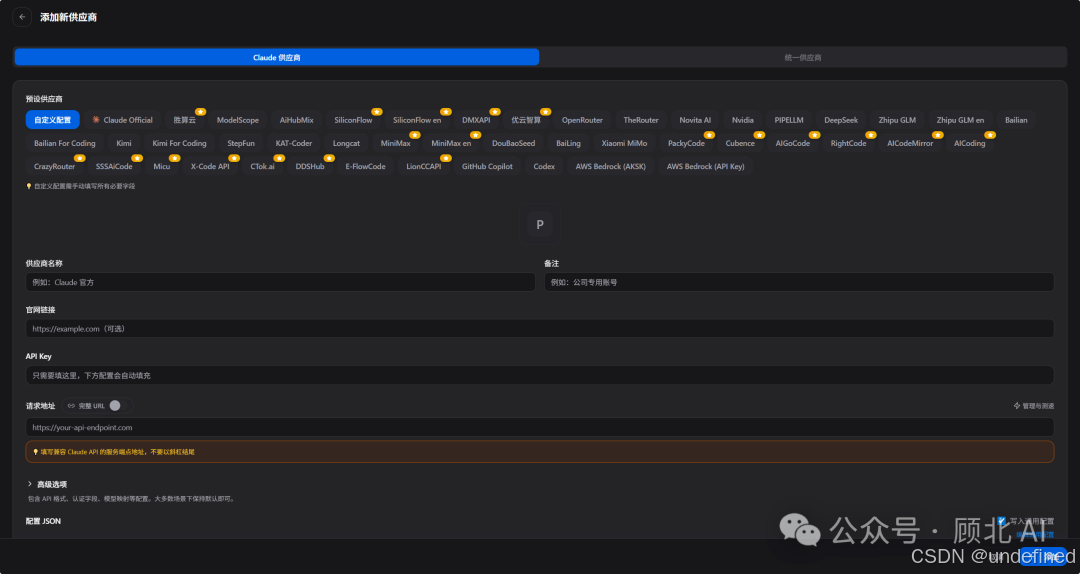Viewport: 1080px width, 574px height.
Task: Select the AWS Bedrock (API Key) preset
Action: tap(705, 167)
